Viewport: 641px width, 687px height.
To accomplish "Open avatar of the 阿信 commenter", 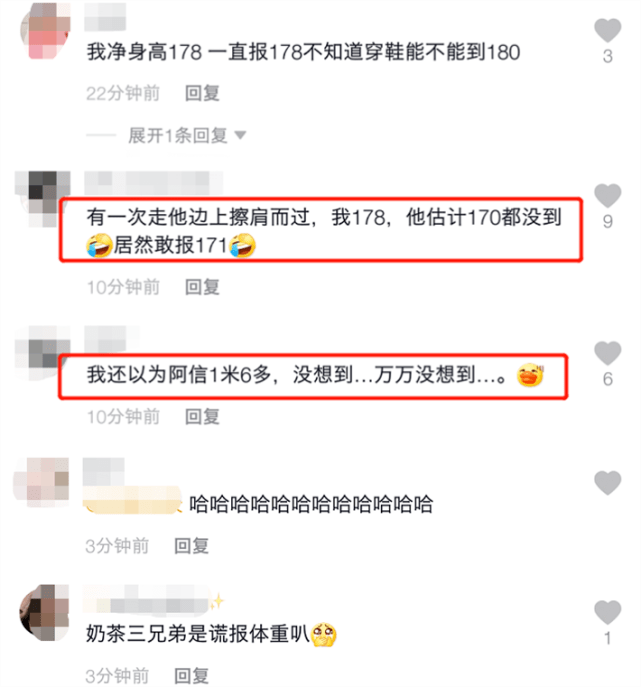I will coord(43,353).
